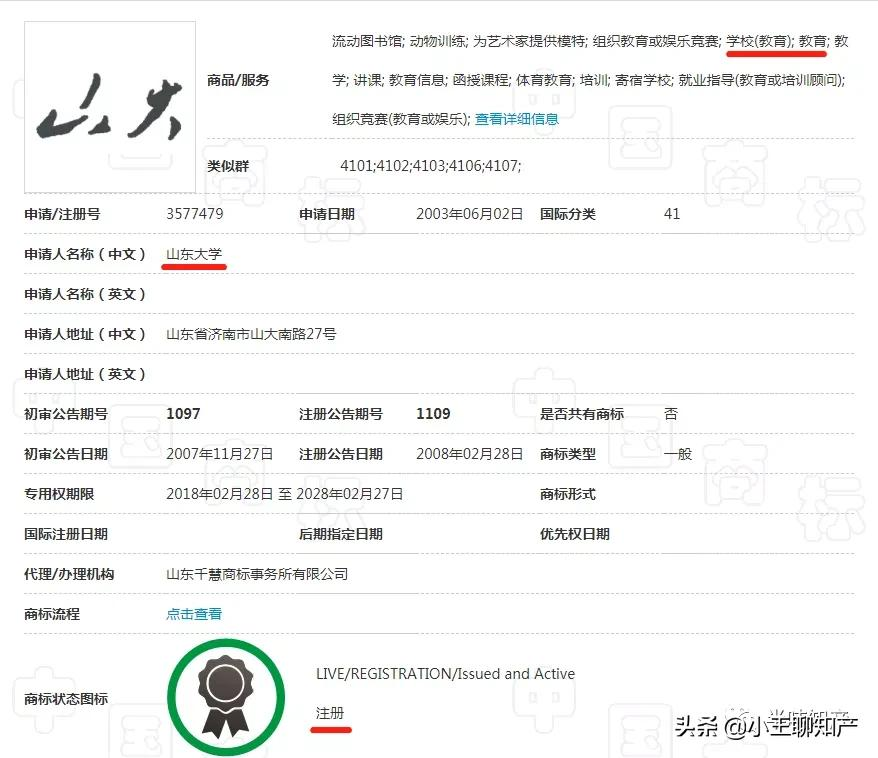The height and width of the screenshot is (758, 878).
Task: Select the application date 2003年06月02日
Action: (x=469, y=214)
